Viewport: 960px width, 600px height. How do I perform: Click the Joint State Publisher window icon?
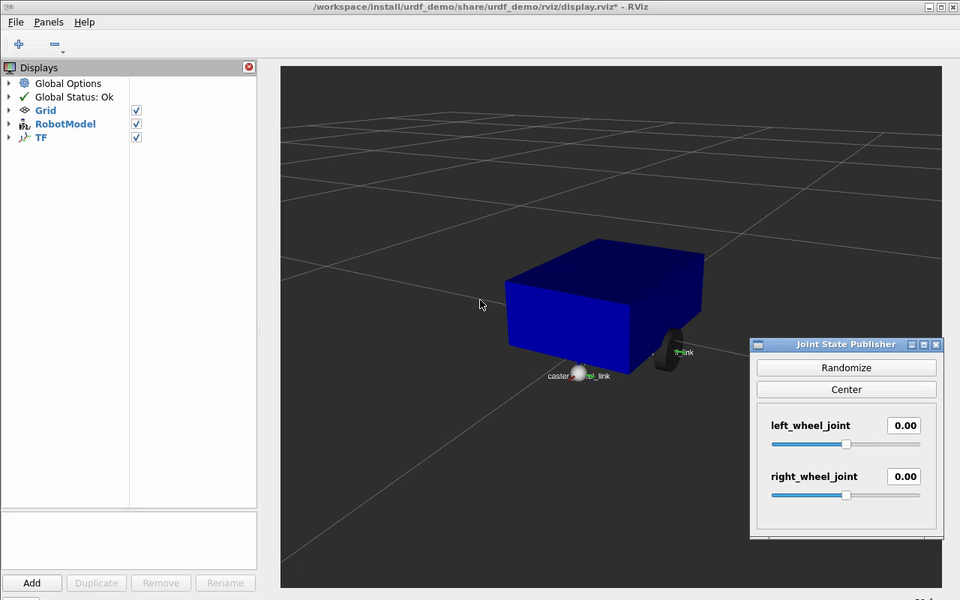tap(758, 345)
